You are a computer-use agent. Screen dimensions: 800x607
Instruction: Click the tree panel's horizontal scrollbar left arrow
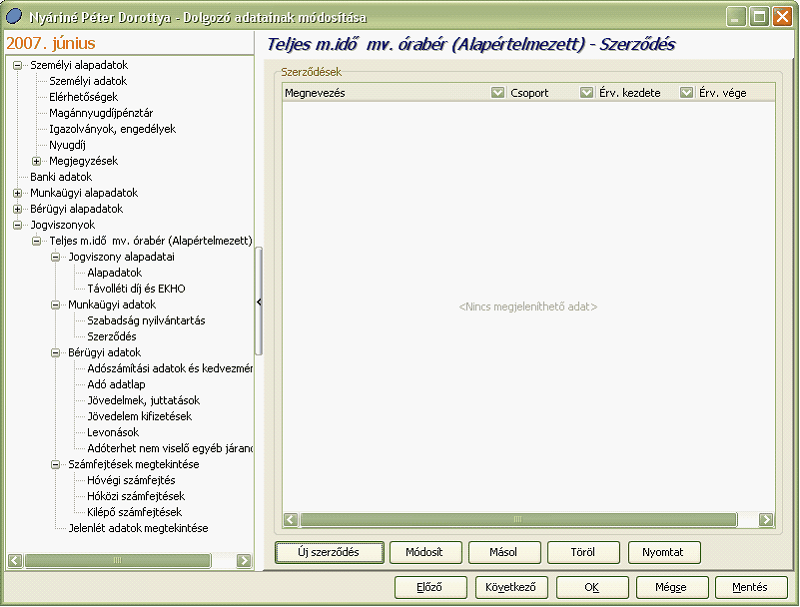tap(15, 561)
